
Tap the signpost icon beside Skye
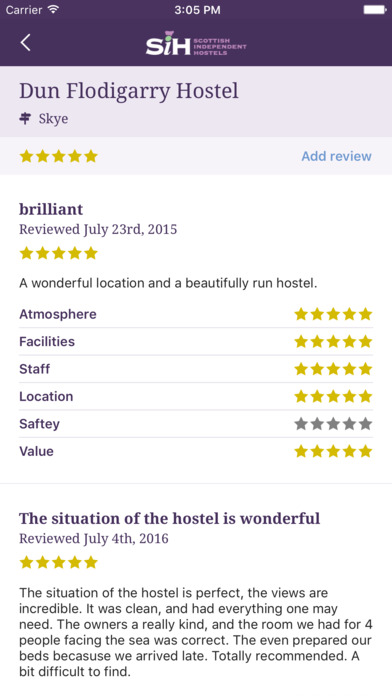(25, 119)
